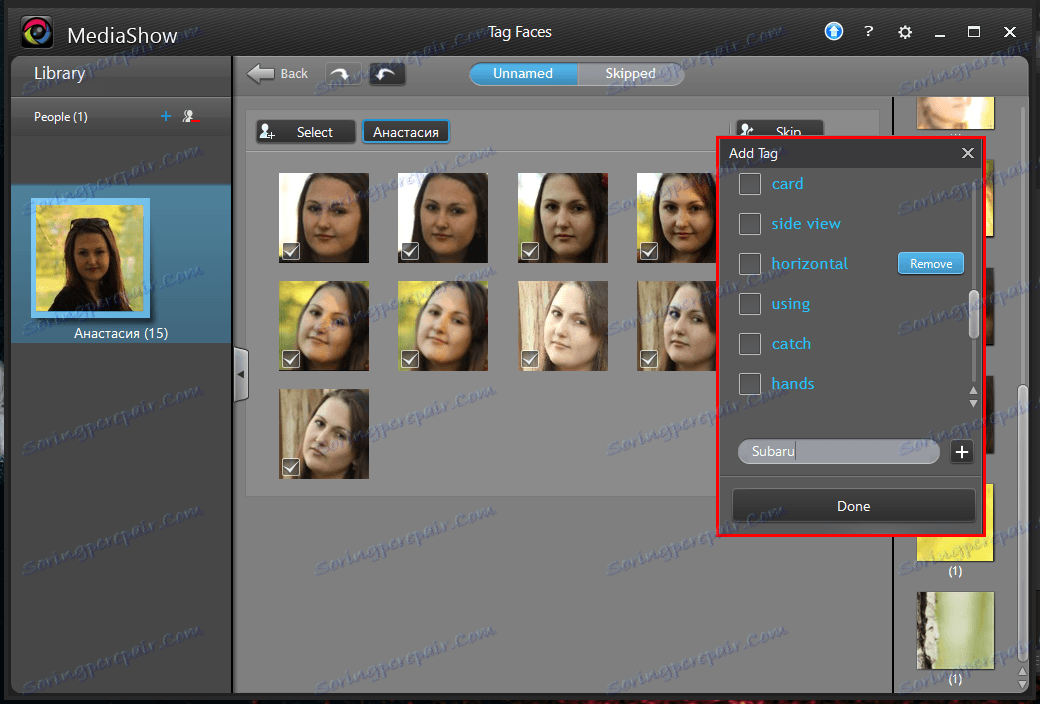Maximize the MediaShow window
Image resolution: width=1040 pixels, height=704 pixels.
[974, 32]
